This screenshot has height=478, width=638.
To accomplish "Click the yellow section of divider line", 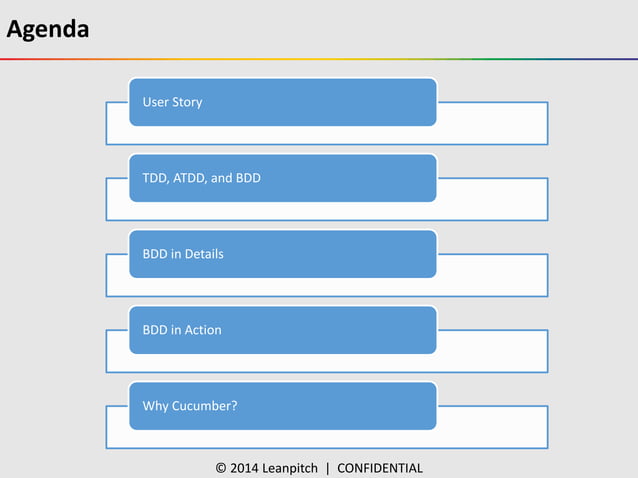I will point(250,59).
